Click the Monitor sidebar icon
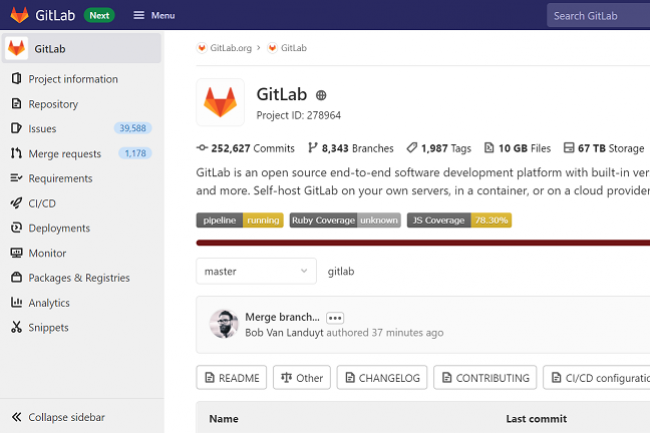The width and height of the screenshot is (650, 433). point(16,253)
